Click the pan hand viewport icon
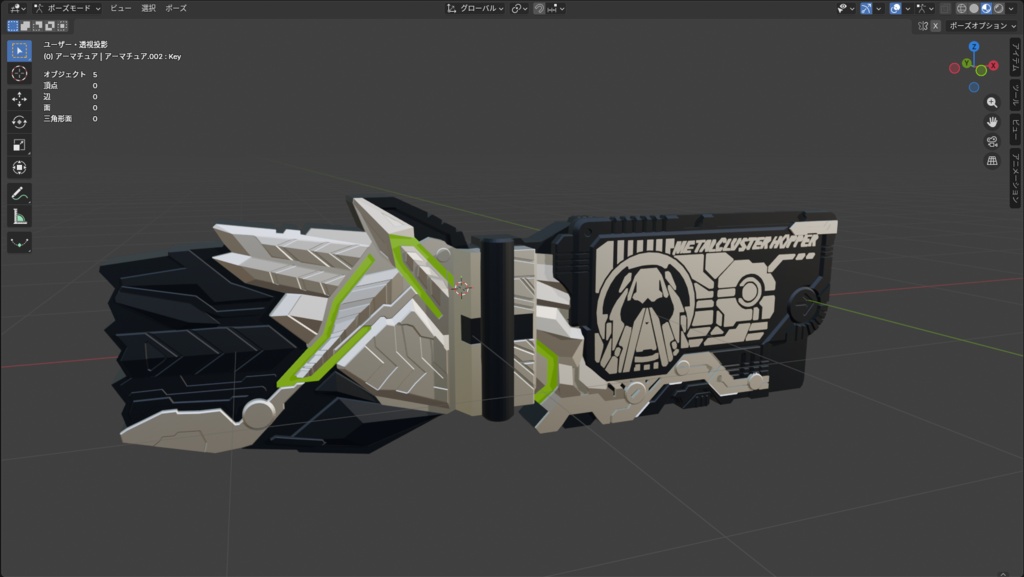Viewport: 1024px width, 577px height. click(x=992, y=122)
